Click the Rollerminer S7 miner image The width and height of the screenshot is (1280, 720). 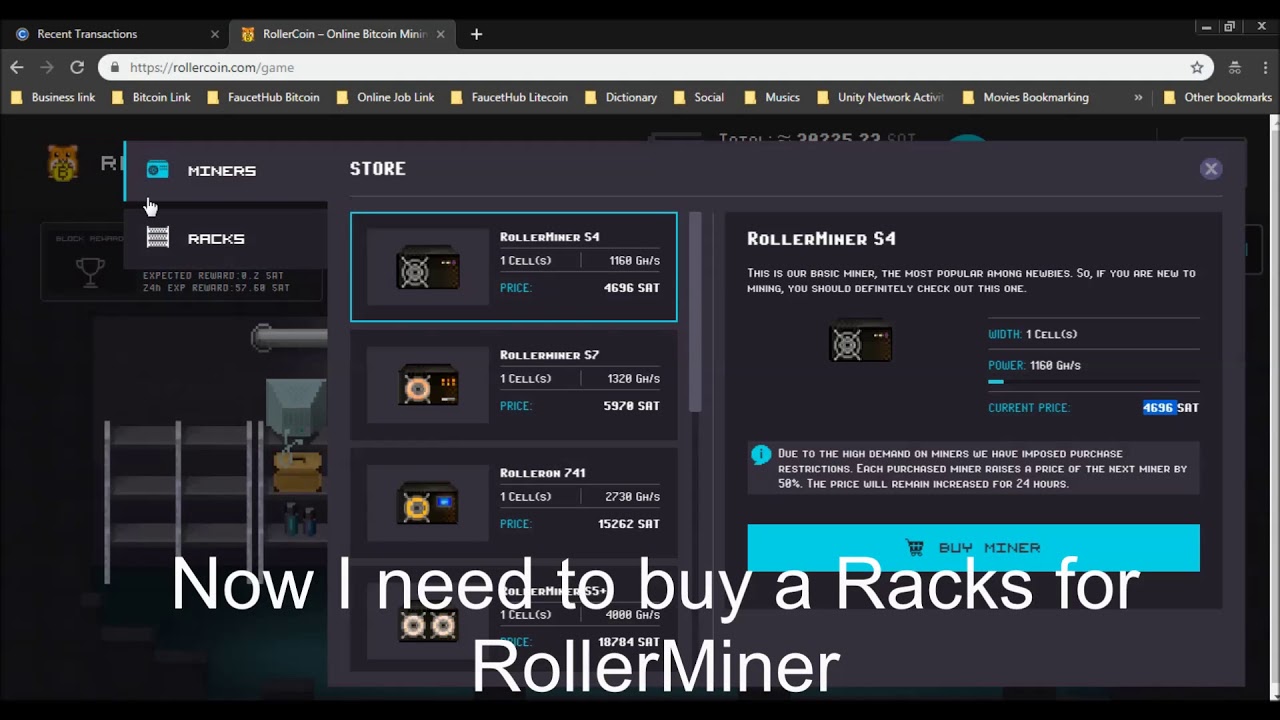pyautogui.click(x=428, y=386)
